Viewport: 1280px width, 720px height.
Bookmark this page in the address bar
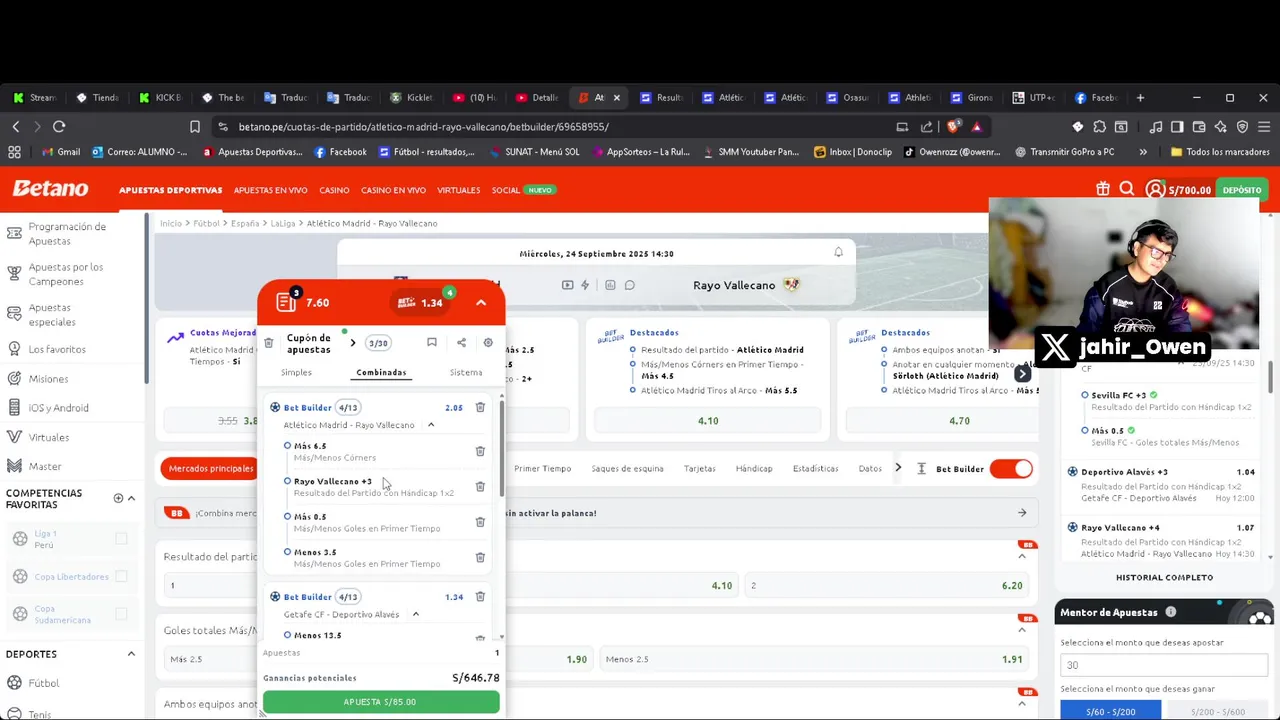[195, 126]
